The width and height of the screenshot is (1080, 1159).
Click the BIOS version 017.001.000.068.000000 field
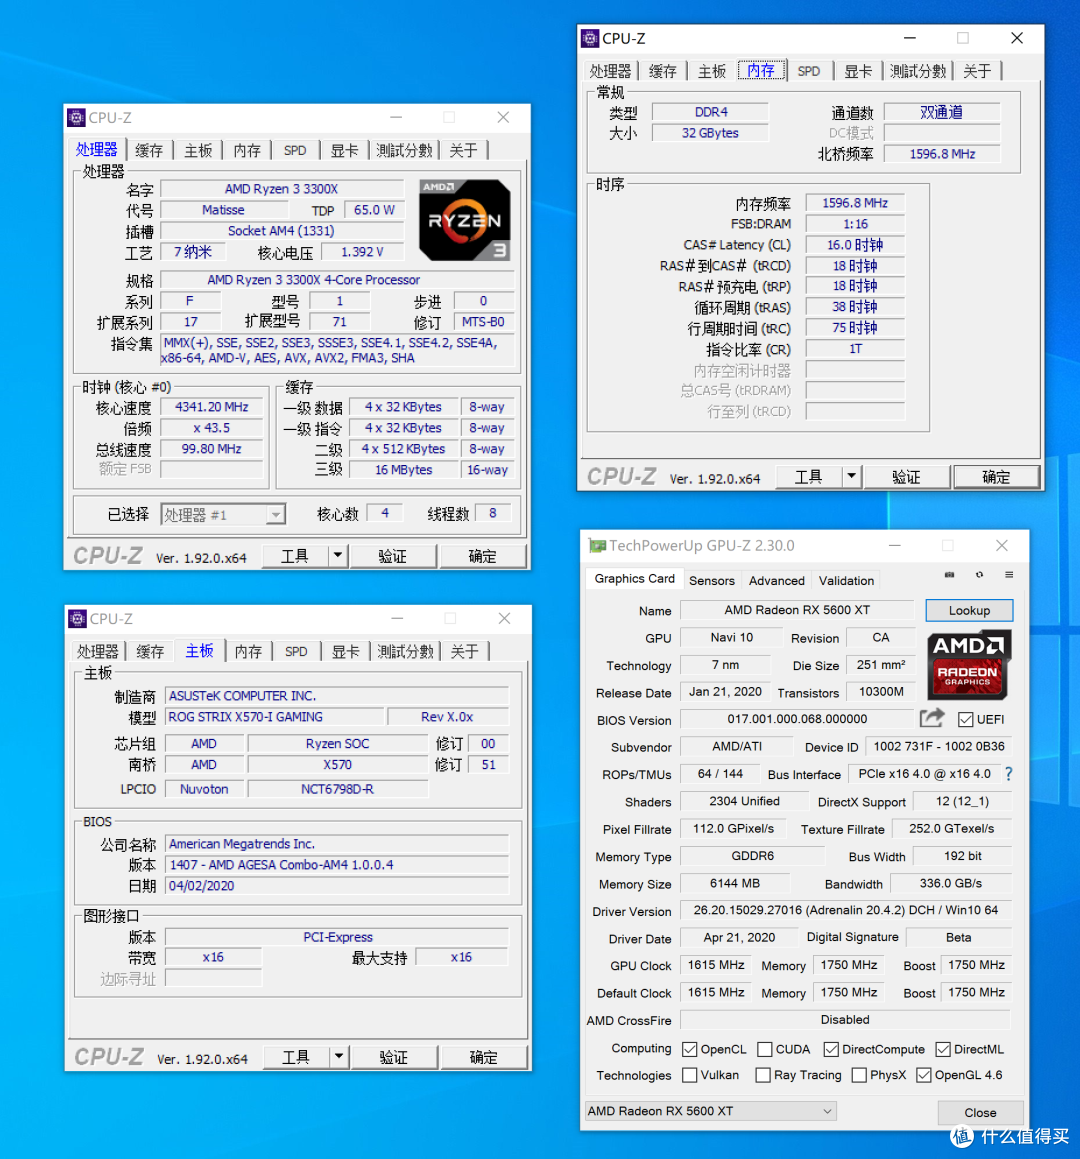(797, 718)
